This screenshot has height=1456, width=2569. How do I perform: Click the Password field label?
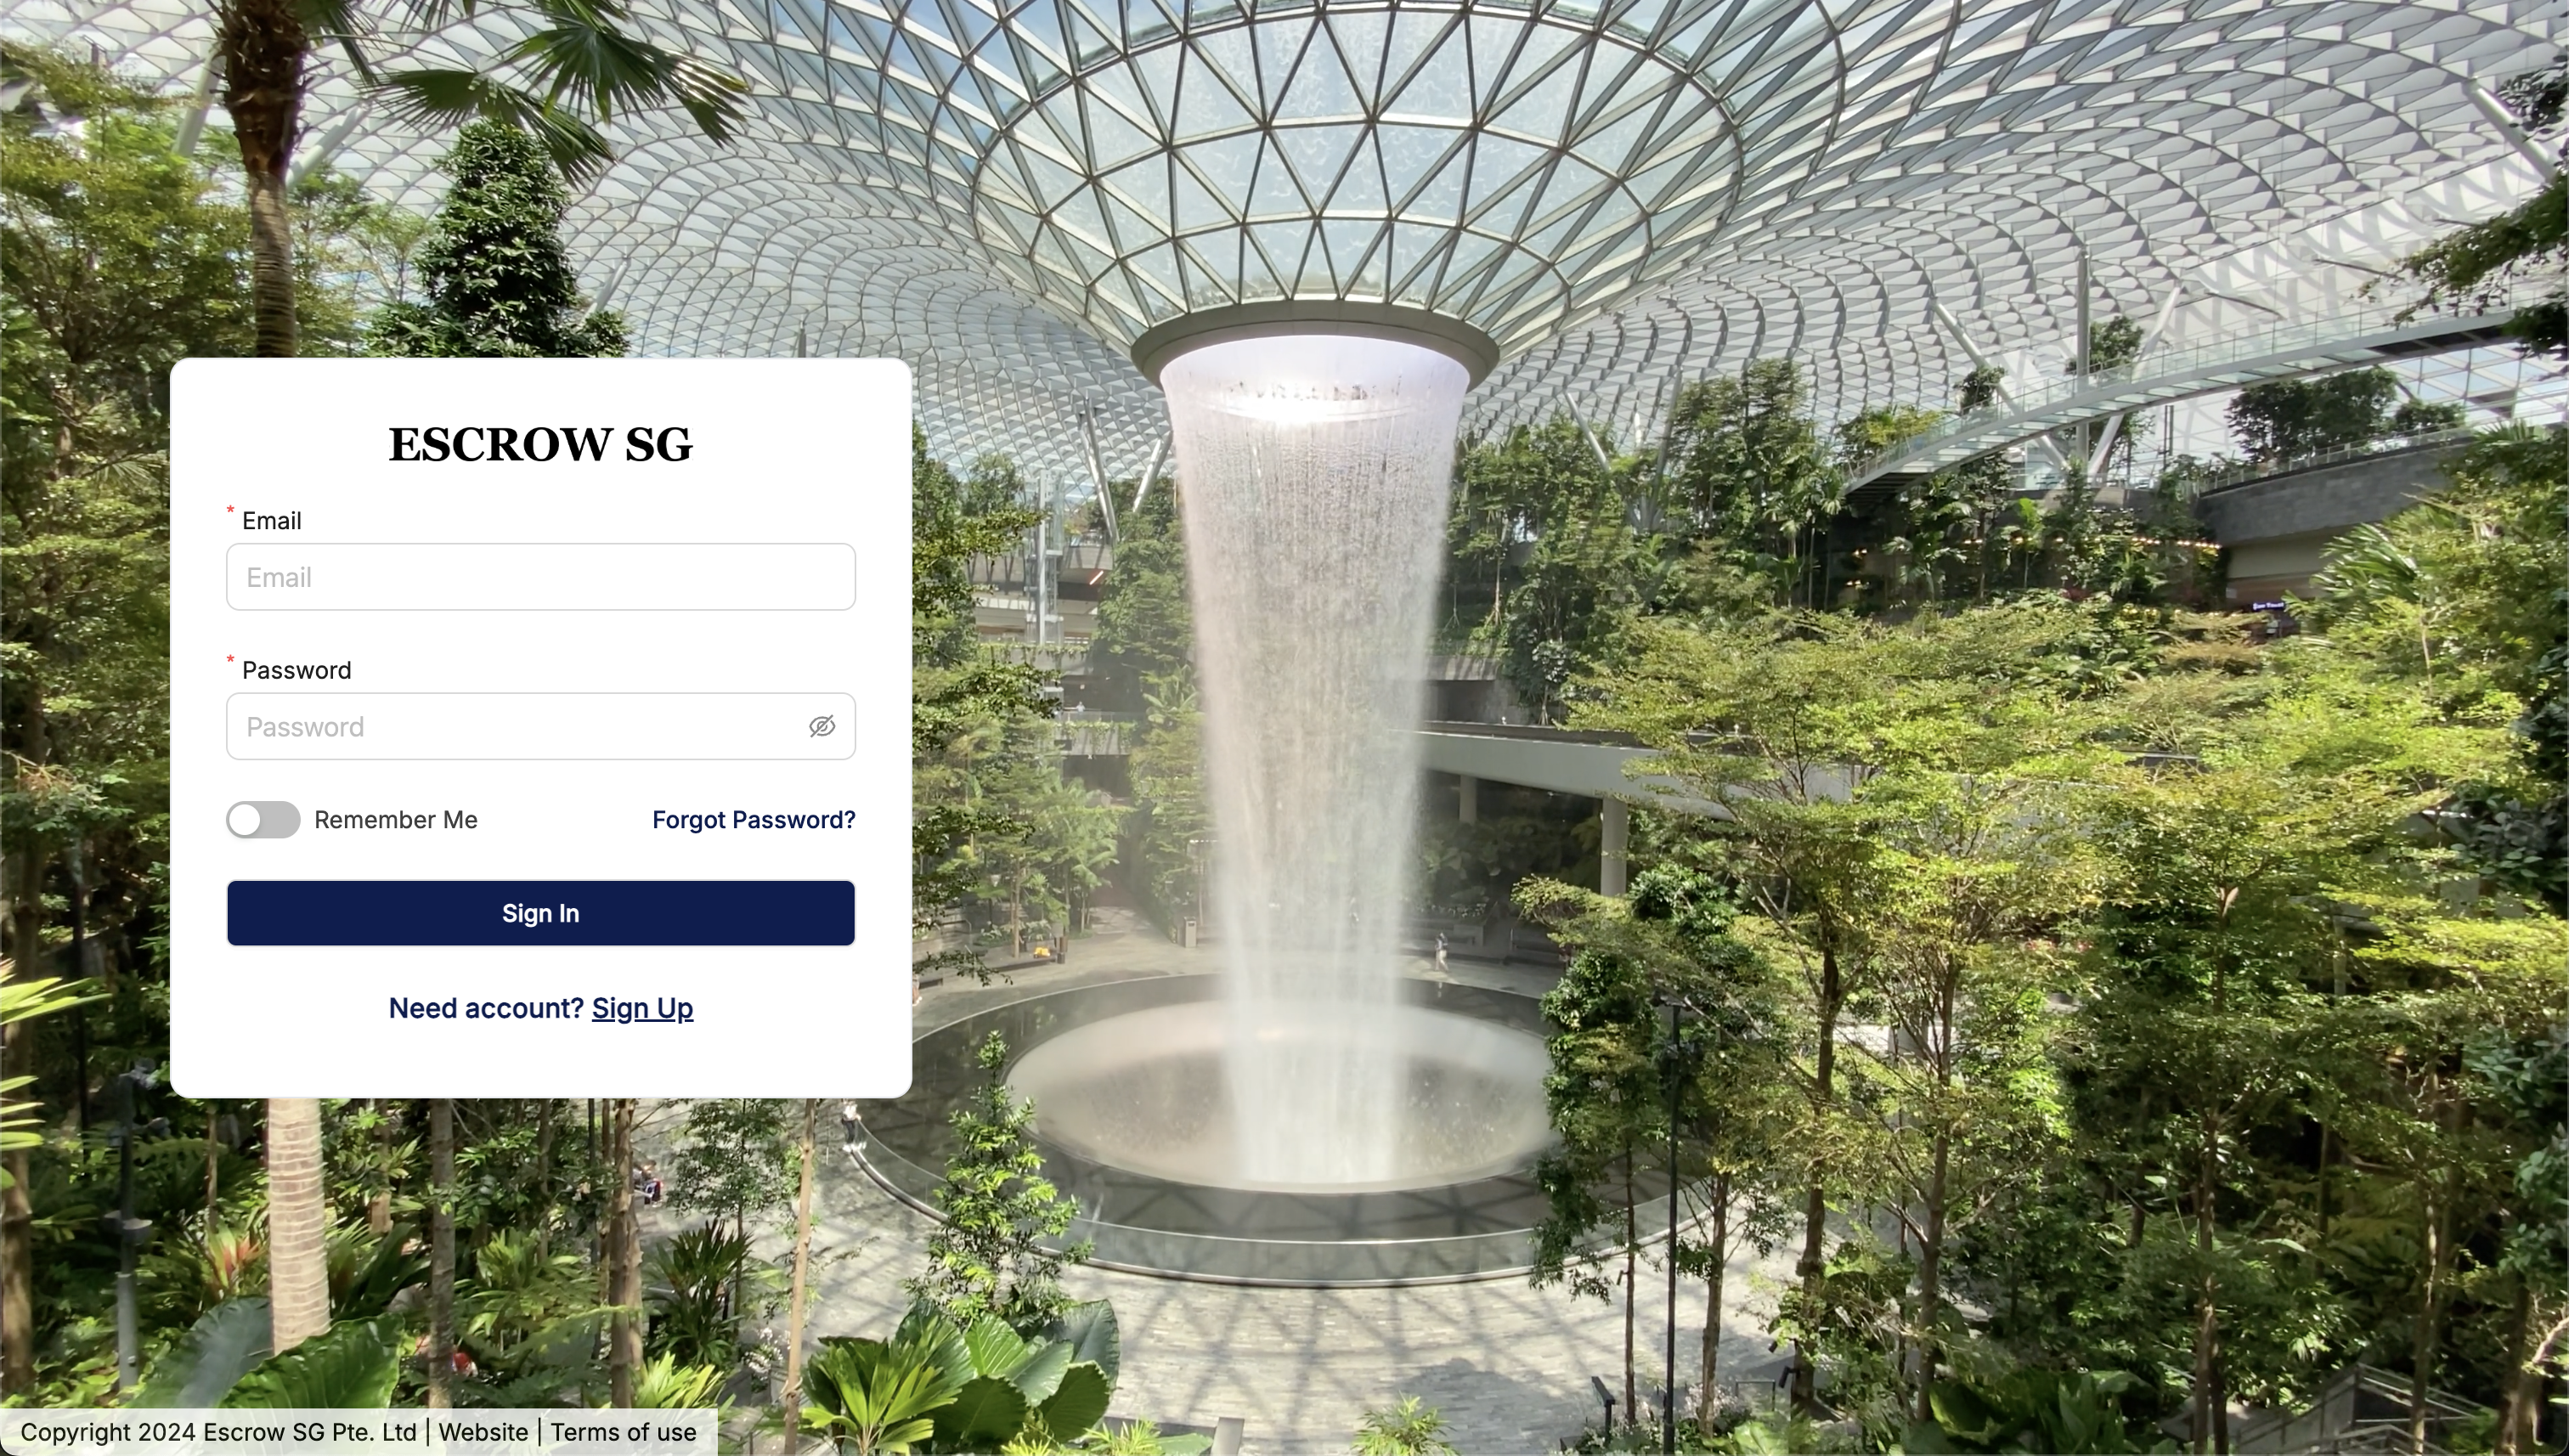(x=297, y=670)
